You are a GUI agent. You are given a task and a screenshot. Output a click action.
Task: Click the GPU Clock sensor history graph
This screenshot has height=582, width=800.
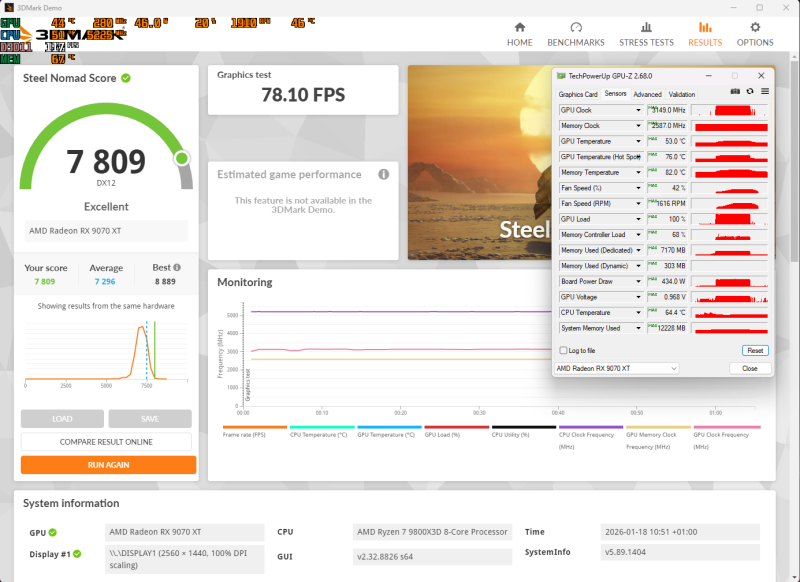pos(730,110)
